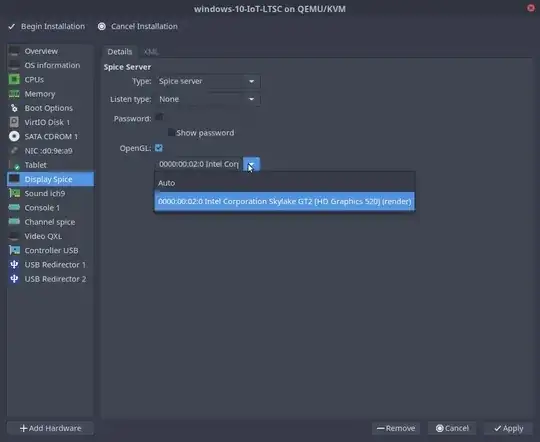540x442 pixels.
Task: Select the Tablet entry
Action: pyautogui.click(x=50, y=165)
